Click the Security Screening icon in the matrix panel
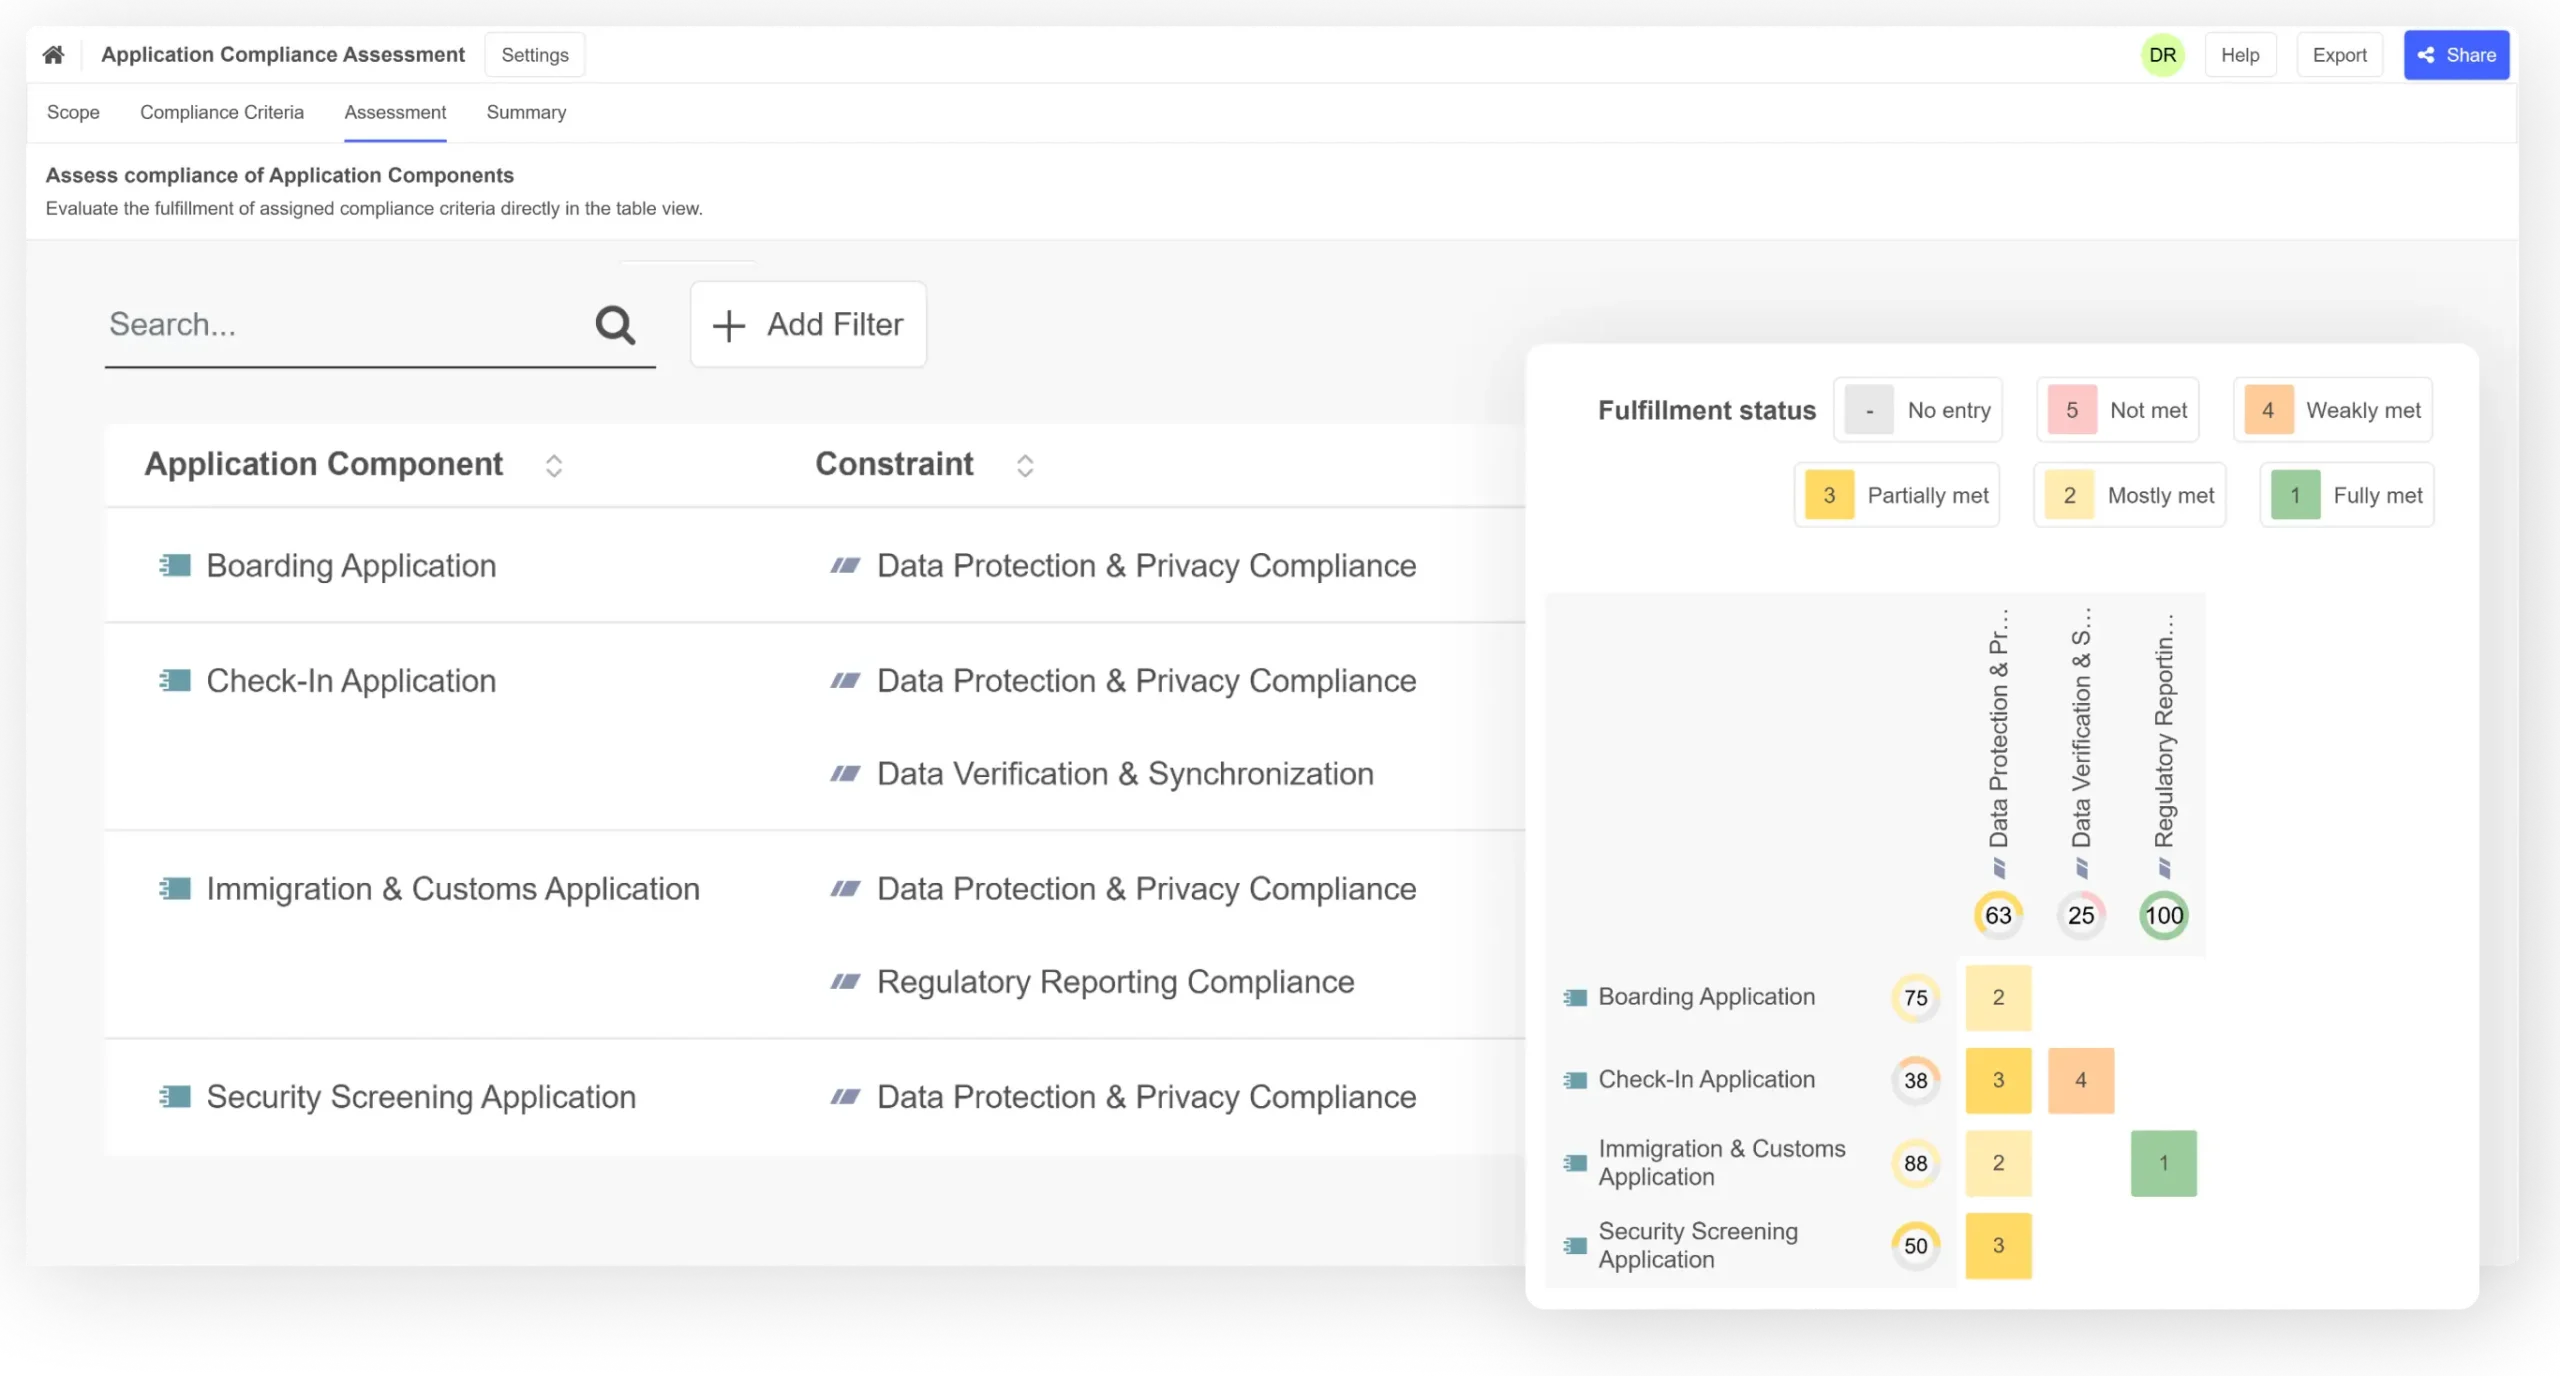The image size is (2560, 1376). coord(1575,1246)
